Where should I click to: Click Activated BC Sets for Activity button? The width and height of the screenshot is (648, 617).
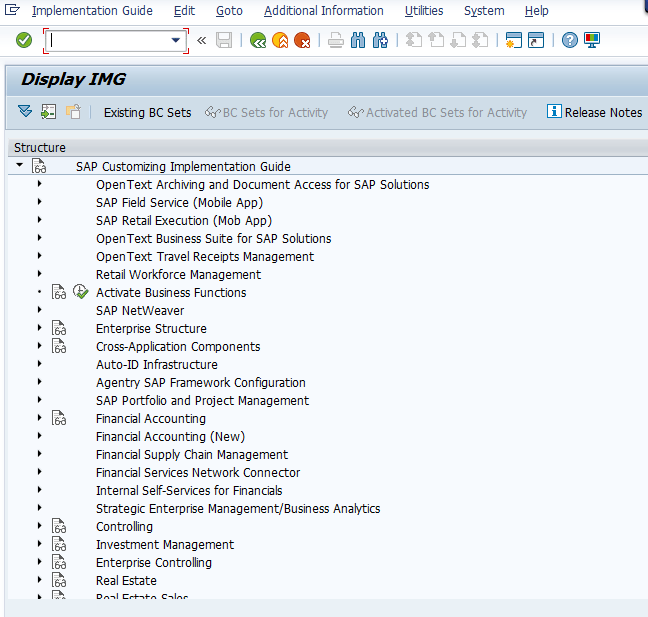tap(437, 112)
